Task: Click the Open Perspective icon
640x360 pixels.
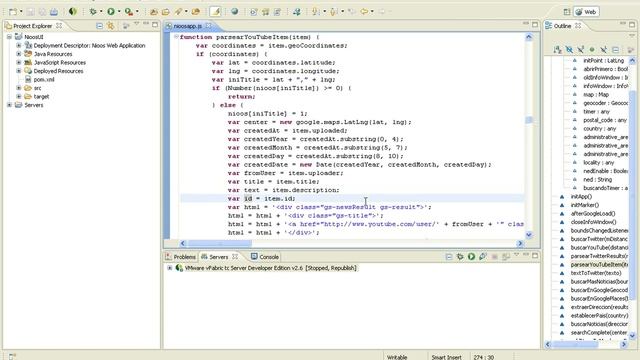Action: click(x=567, y=12)
